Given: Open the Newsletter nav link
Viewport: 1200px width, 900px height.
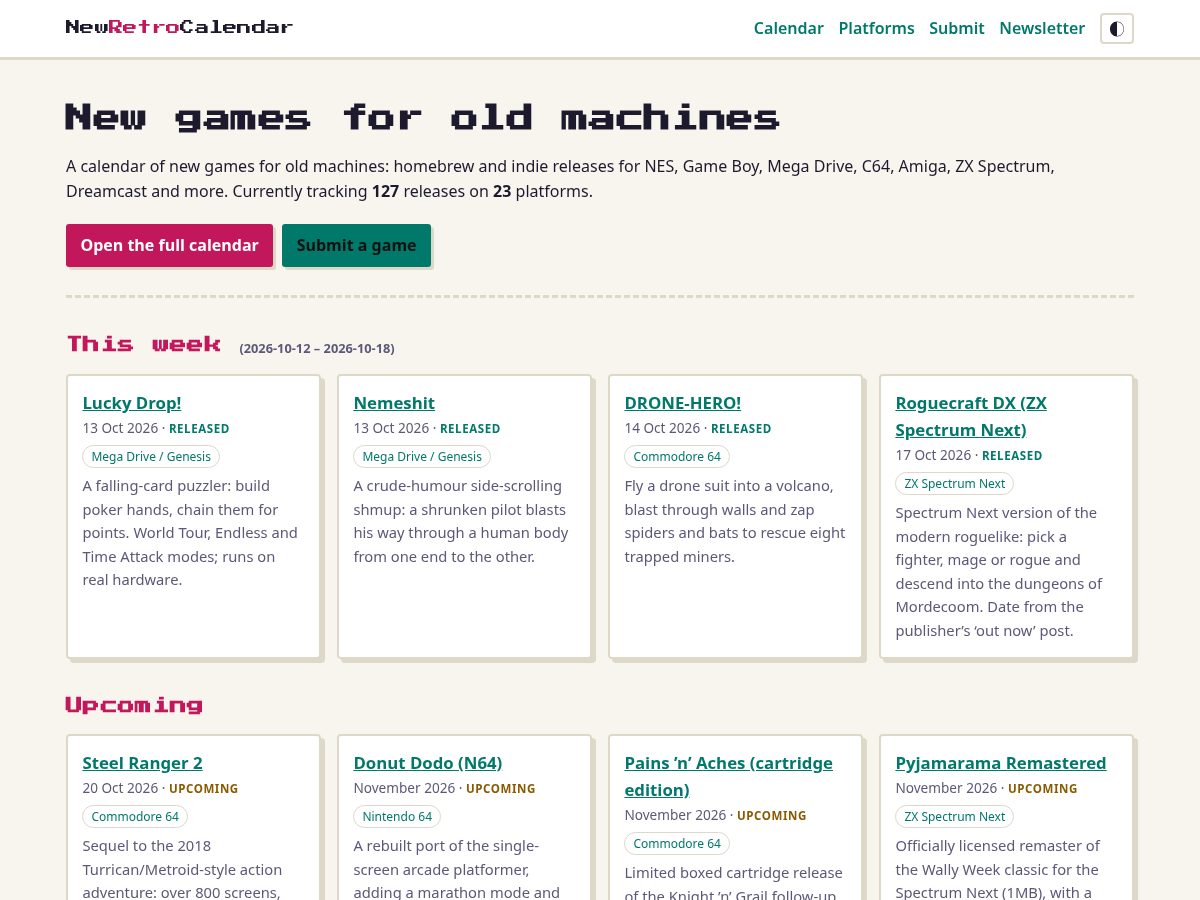Looking at the screenshot, I should tap(1042, 28).
